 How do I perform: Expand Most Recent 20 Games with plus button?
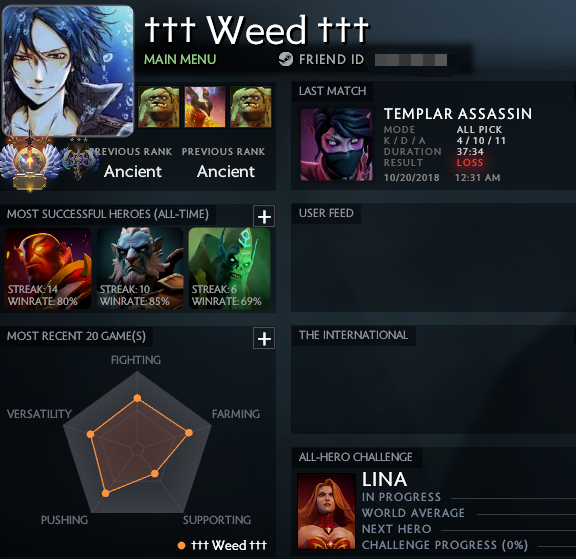point(264,338)
